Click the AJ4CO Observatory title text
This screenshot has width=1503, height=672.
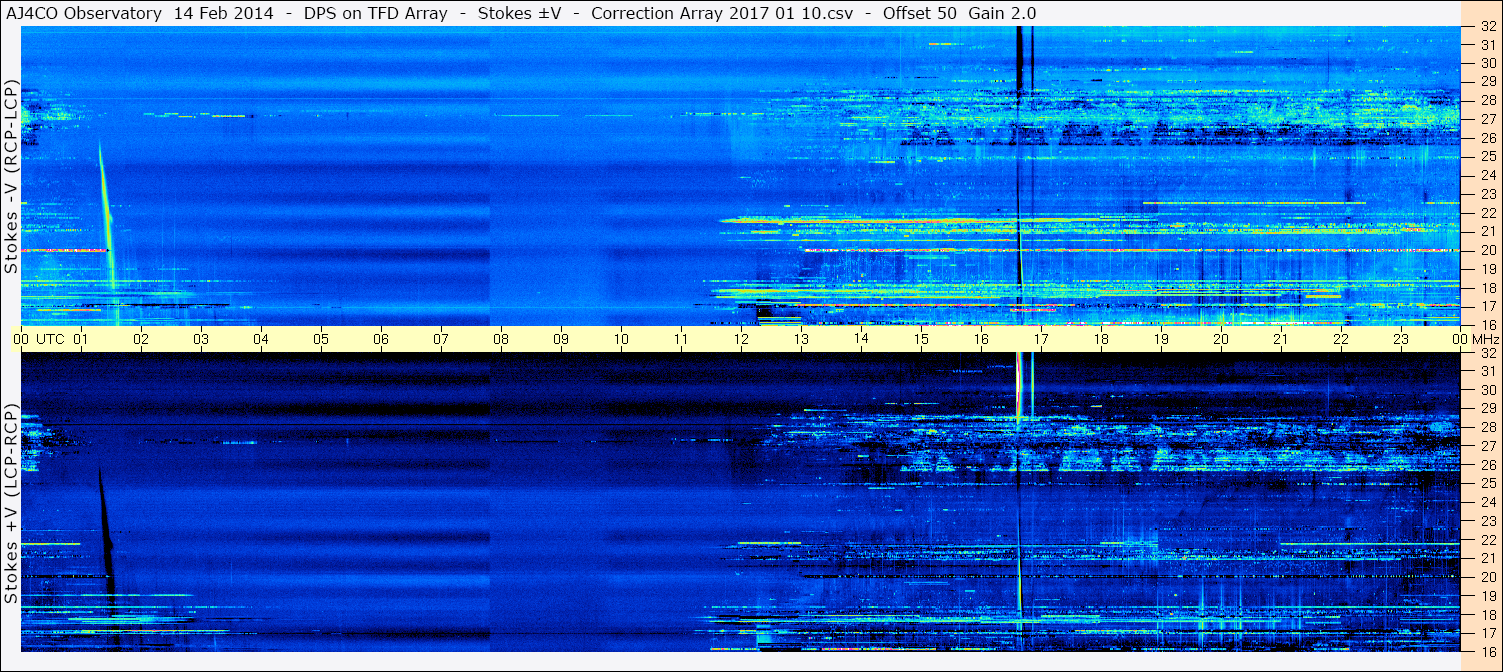pyautogui.click(x=85, y=13)
